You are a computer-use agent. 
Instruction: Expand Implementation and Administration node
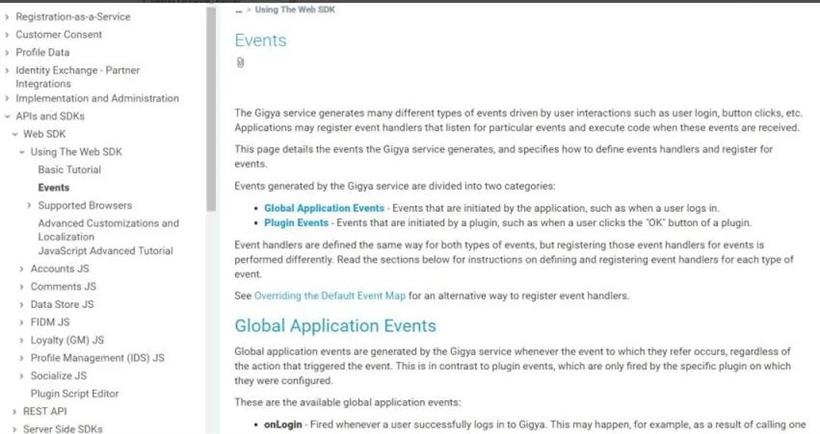click(x=7, y=98)
